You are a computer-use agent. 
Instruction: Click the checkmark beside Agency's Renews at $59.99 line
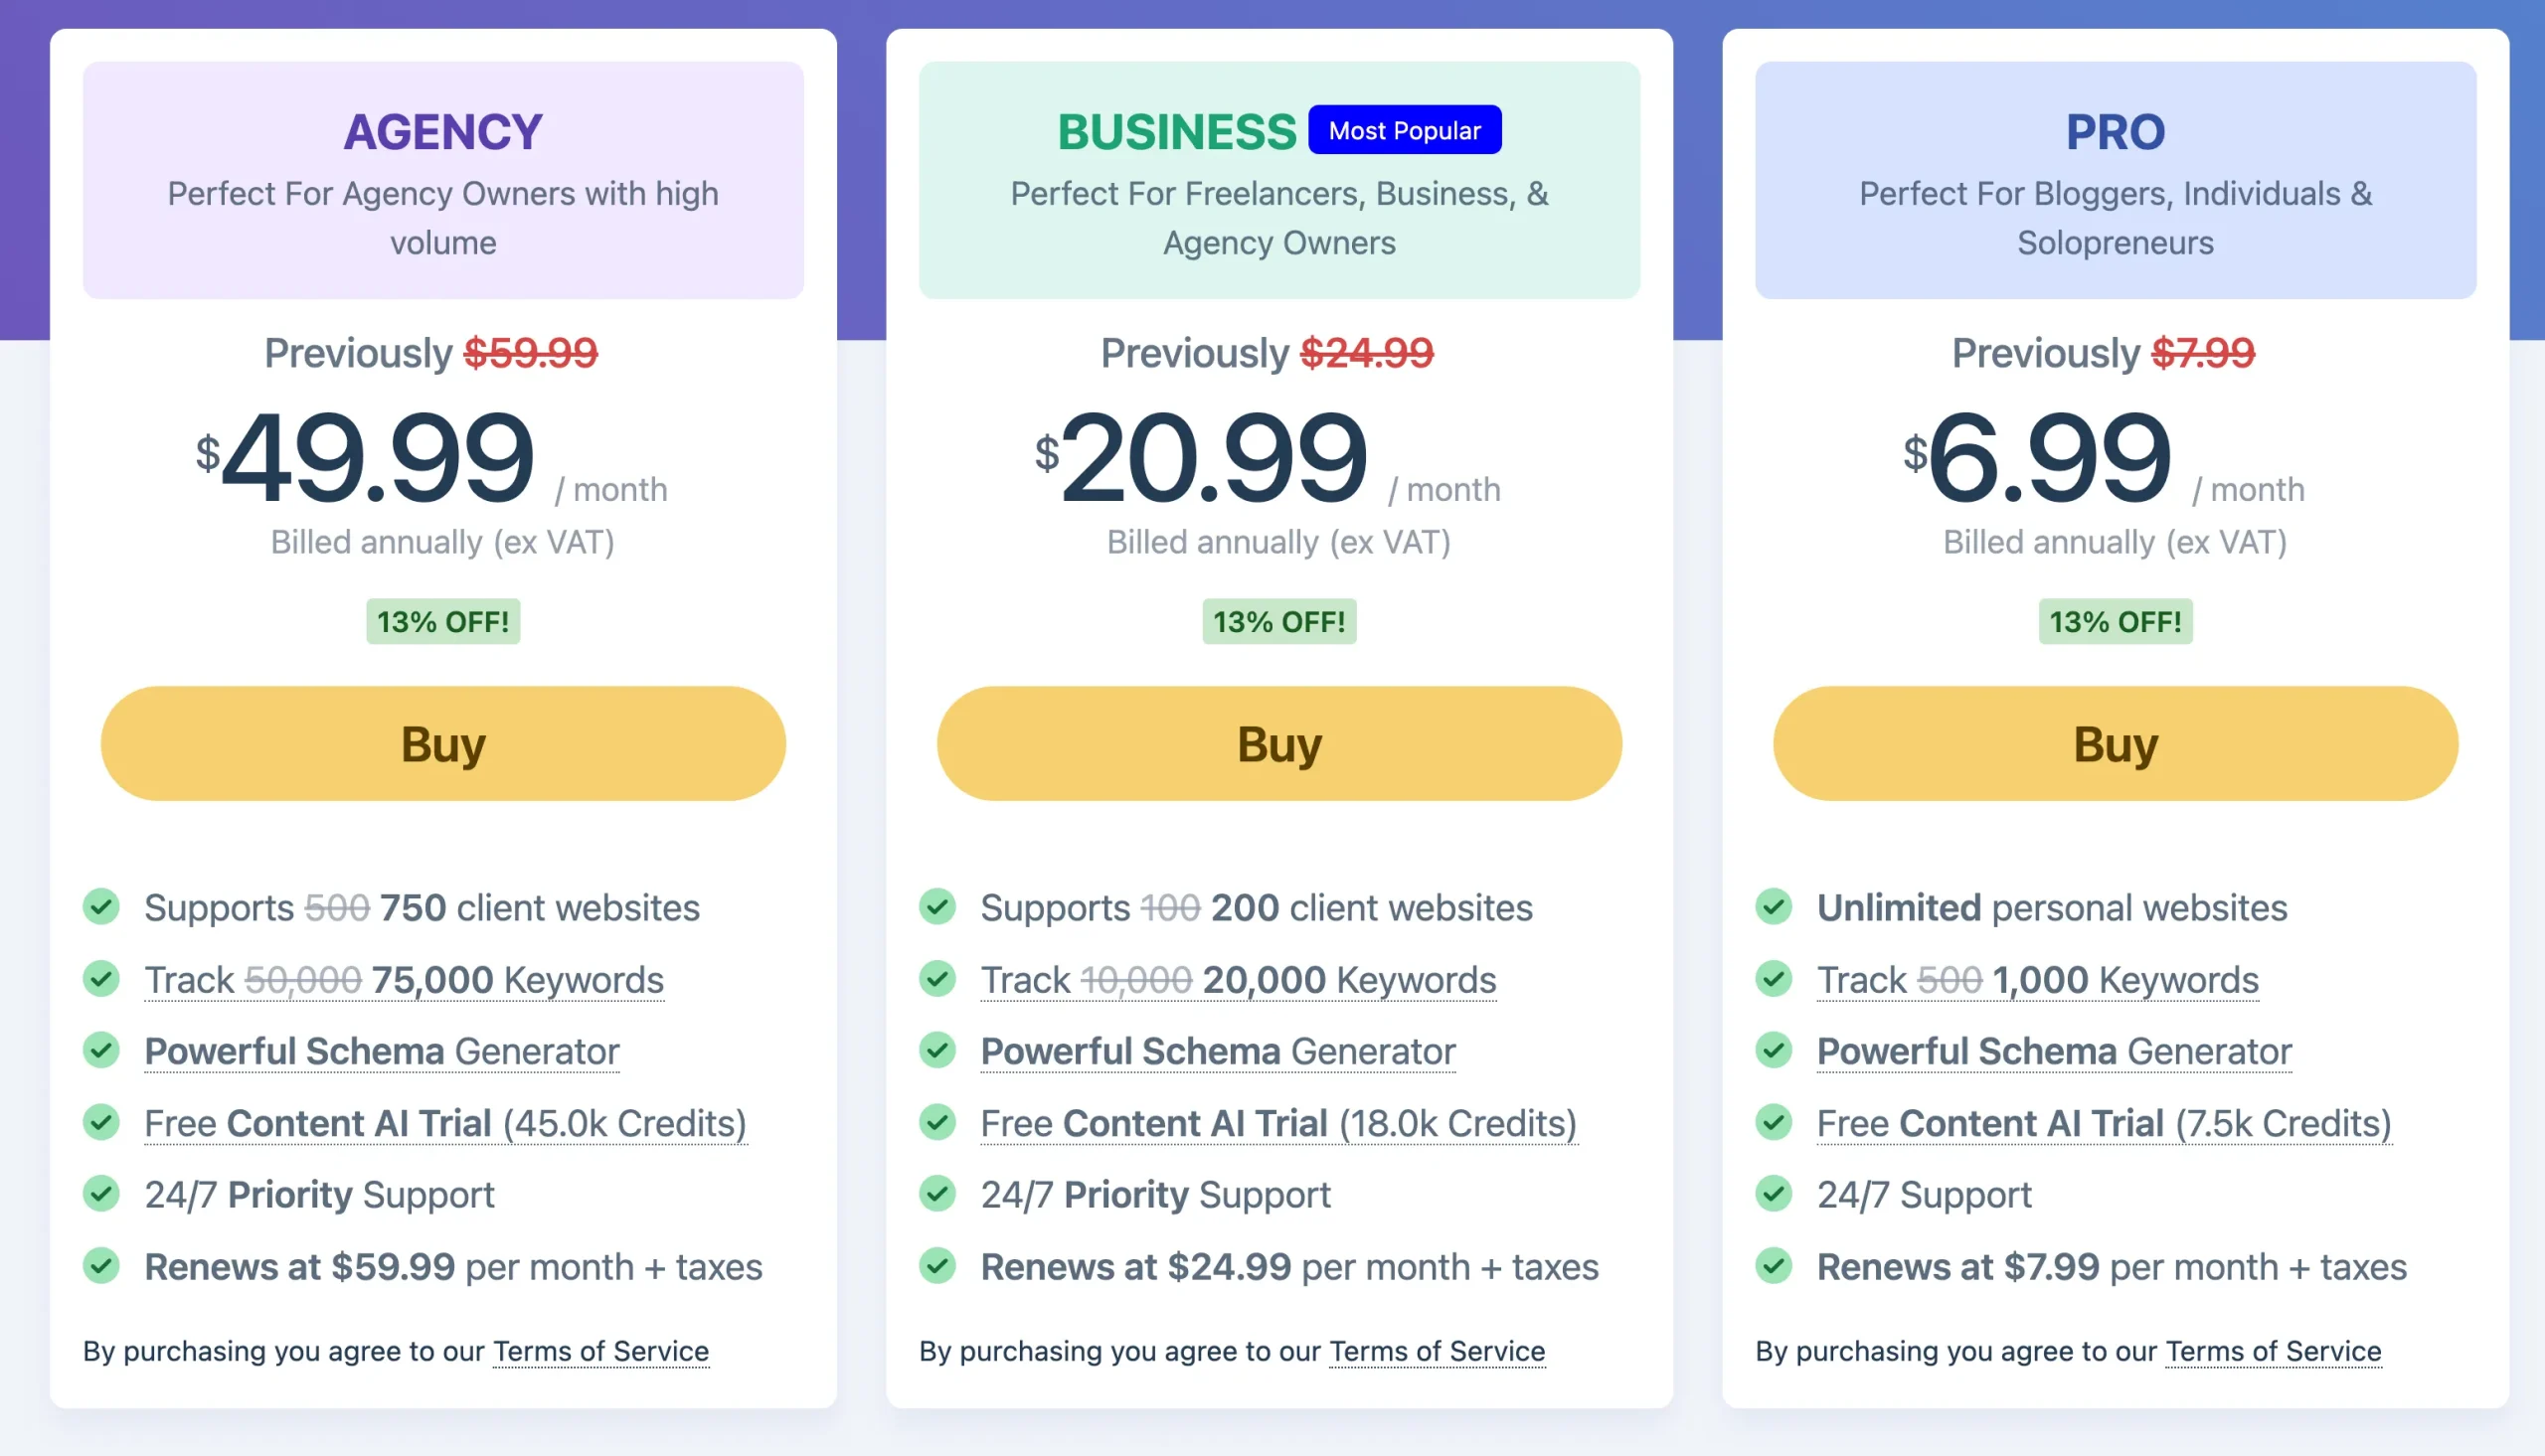(101, 1266)
